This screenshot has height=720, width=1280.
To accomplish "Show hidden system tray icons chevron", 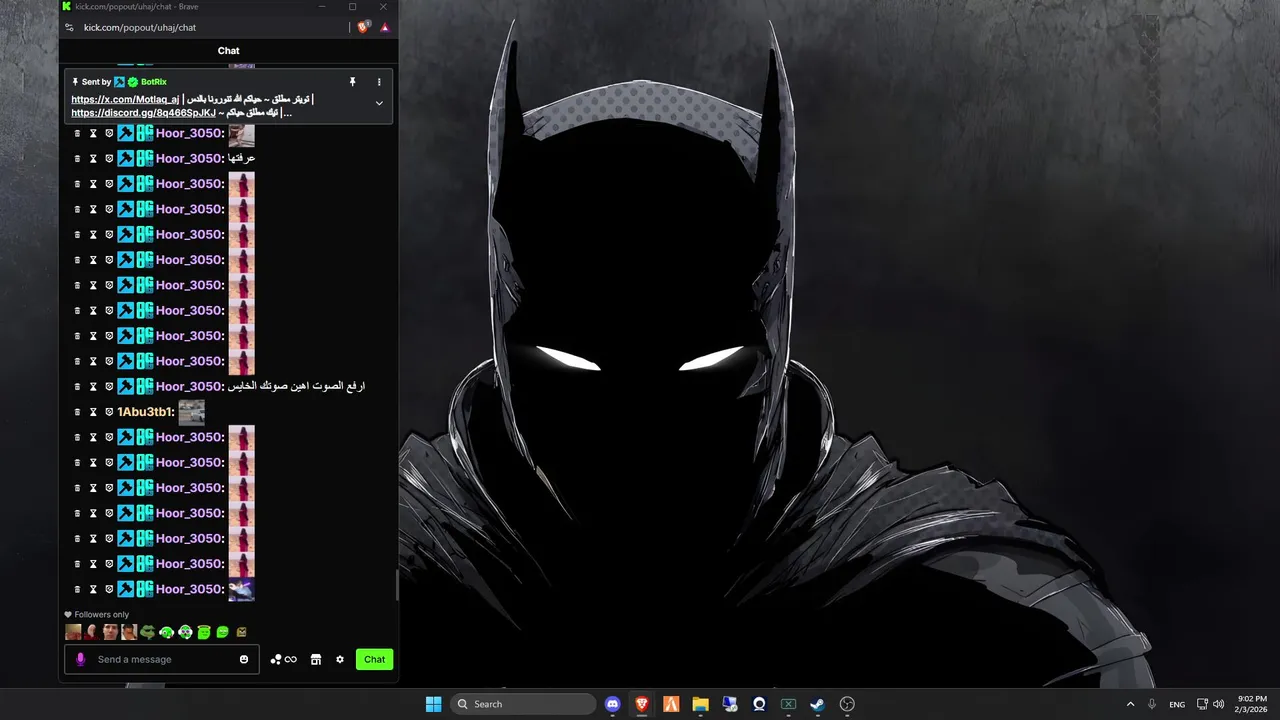I will pos(1130,704).
